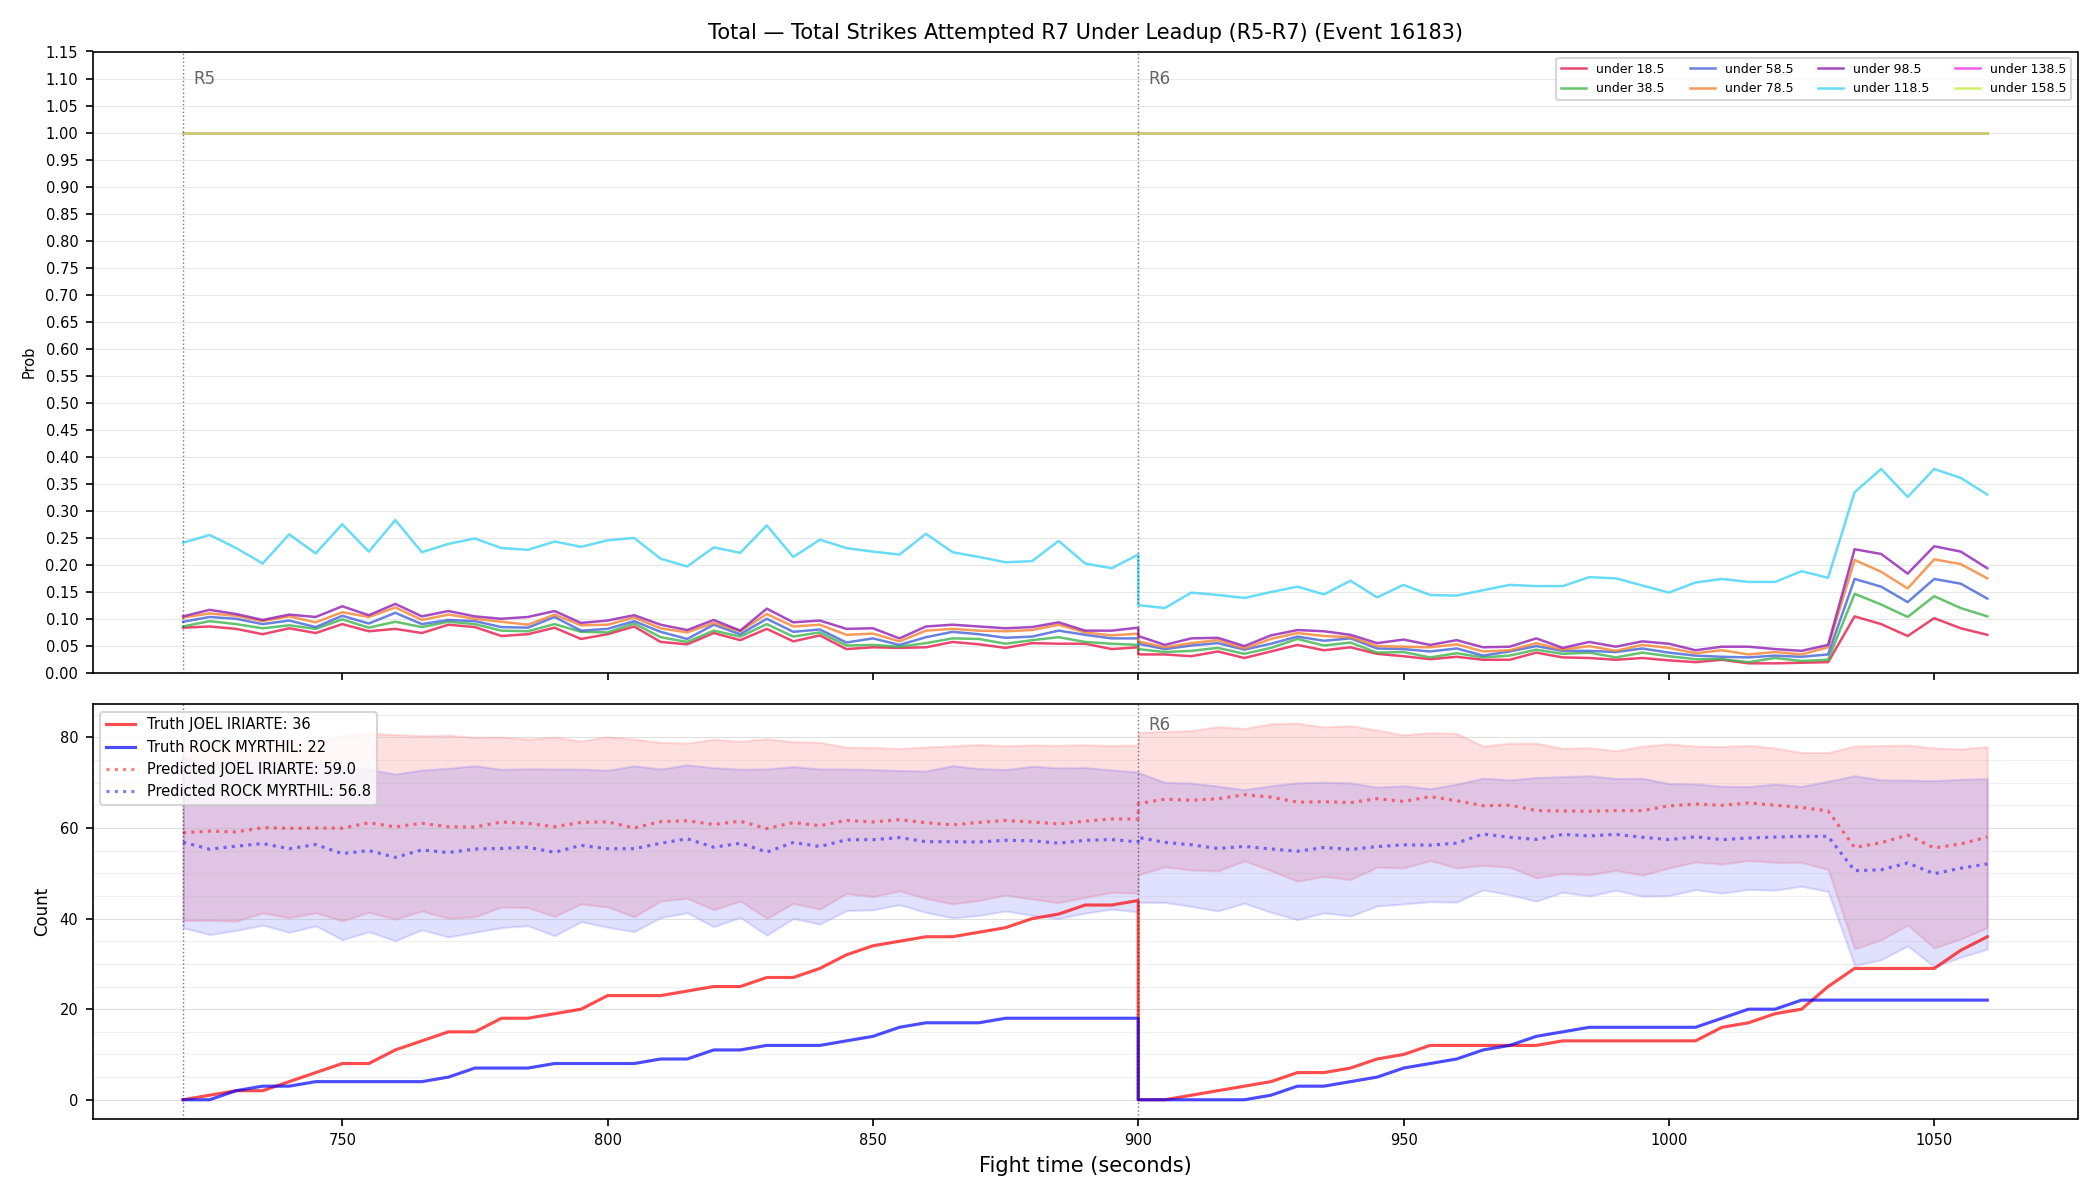Click the R6 round marker label in bottom chart
The height and width of the screenshot is (1200, 2100).
point(1159,724)
